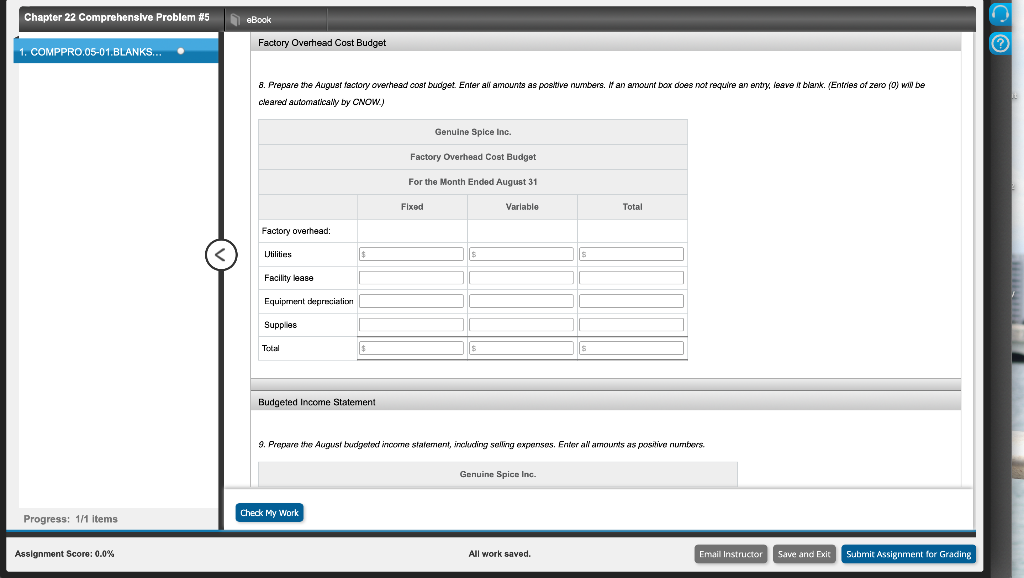This screenshot has width=1024, height=578.
Task: Click the Facility lease row label
Action: (289, 278)
